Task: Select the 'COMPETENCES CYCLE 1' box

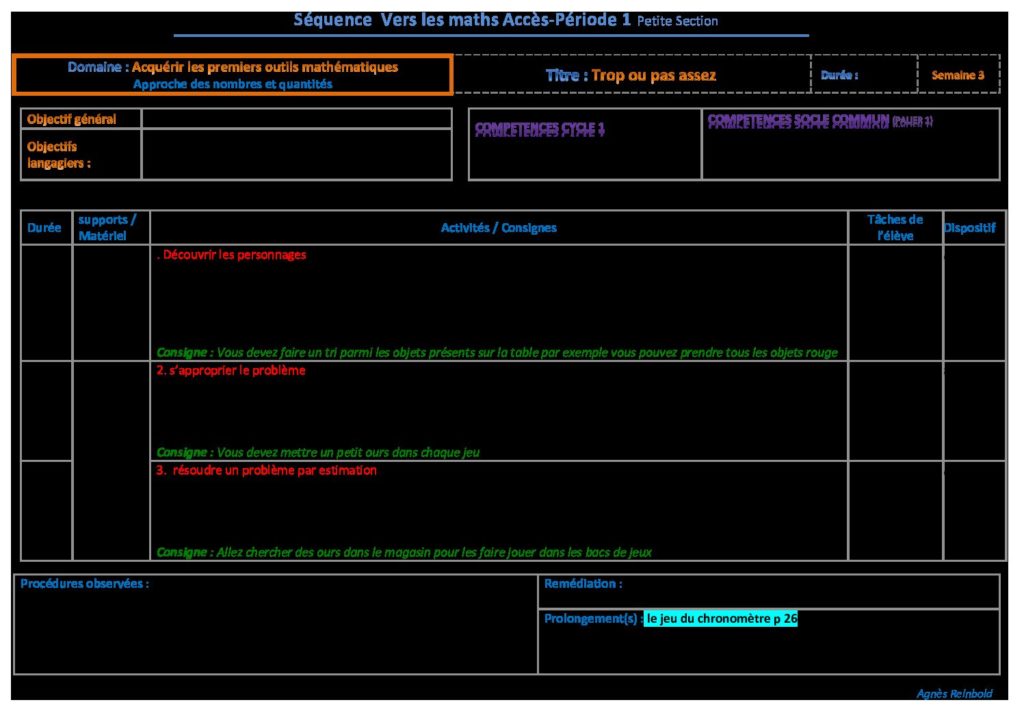Action: click(584, 144)
